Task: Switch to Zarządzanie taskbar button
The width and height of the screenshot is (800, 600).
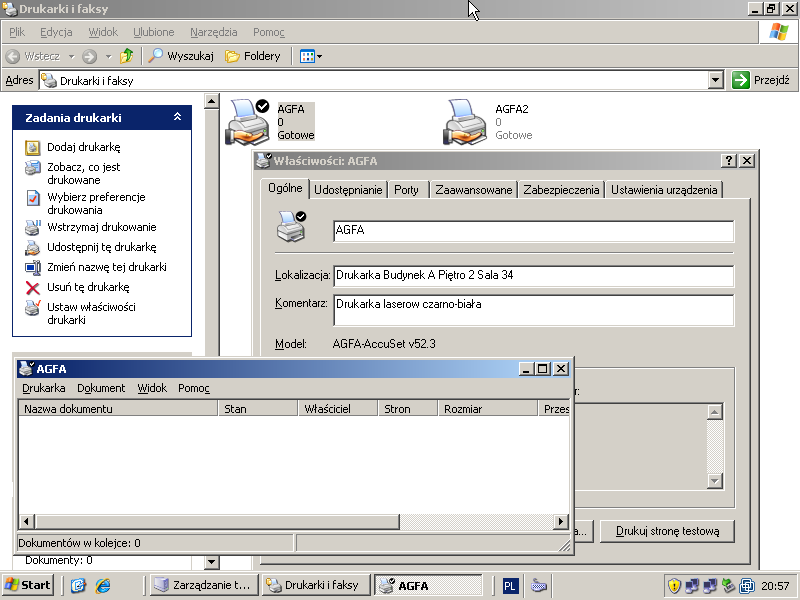Action: tap(204, 585)
